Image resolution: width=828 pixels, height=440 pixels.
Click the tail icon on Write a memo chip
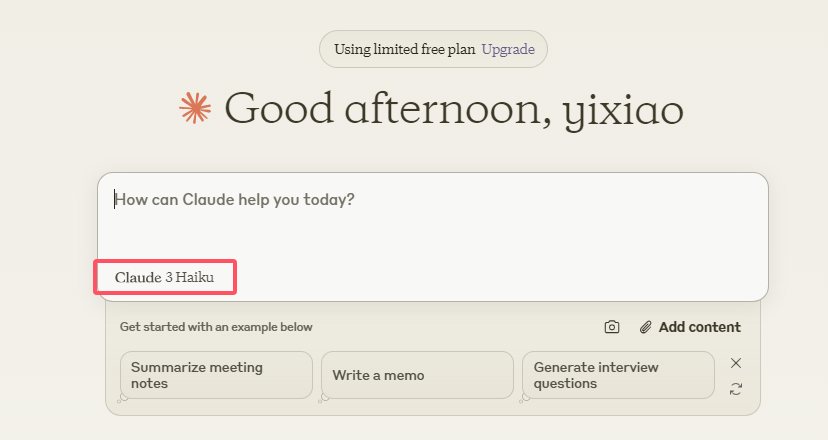tap(324, 398)
